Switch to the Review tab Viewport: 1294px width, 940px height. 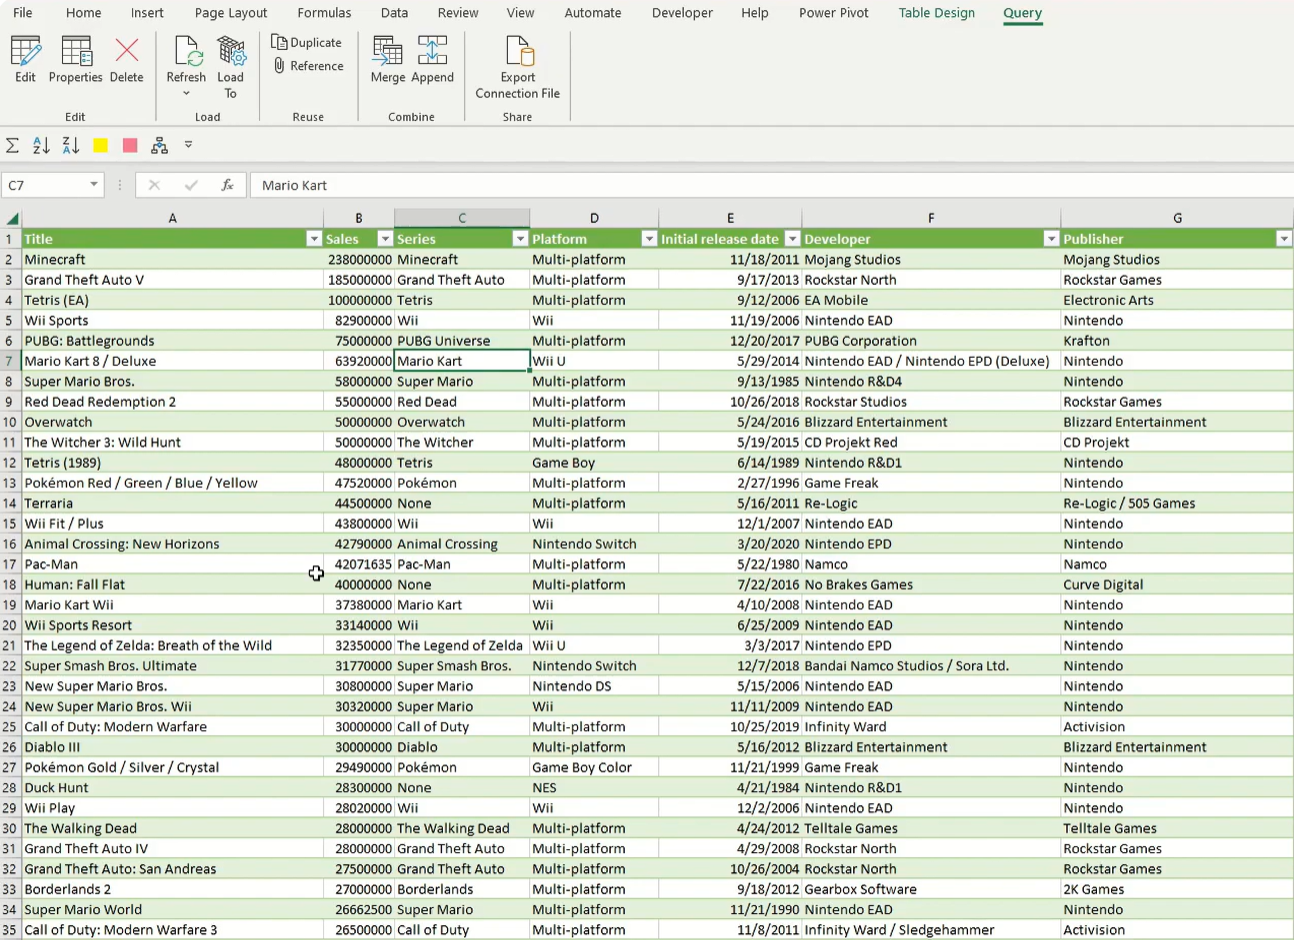tap(458, 13)
